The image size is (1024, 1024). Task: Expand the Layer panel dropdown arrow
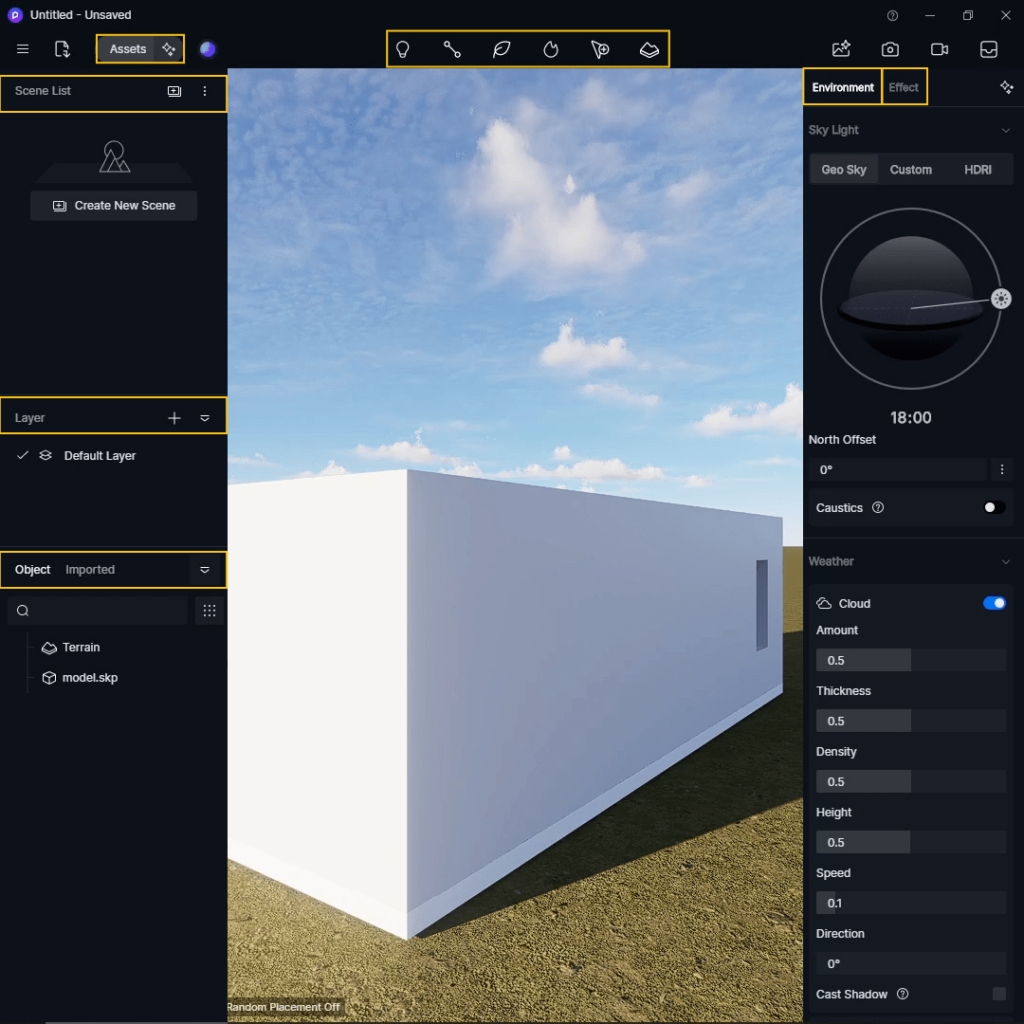pos(205,418)
